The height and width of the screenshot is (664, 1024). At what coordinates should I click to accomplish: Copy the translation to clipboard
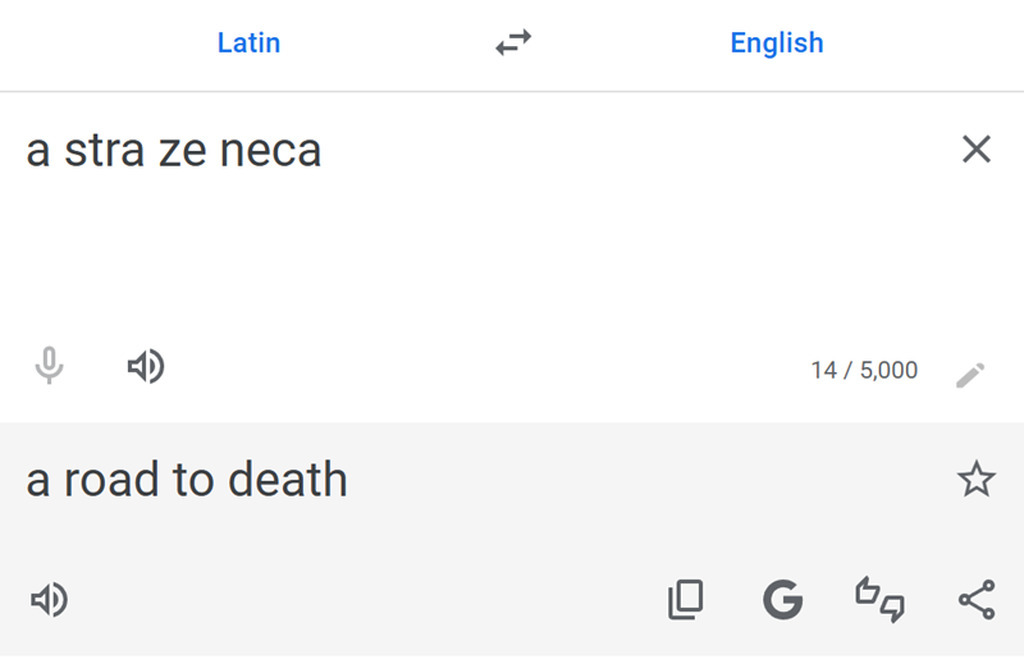(x=685, y=600)
